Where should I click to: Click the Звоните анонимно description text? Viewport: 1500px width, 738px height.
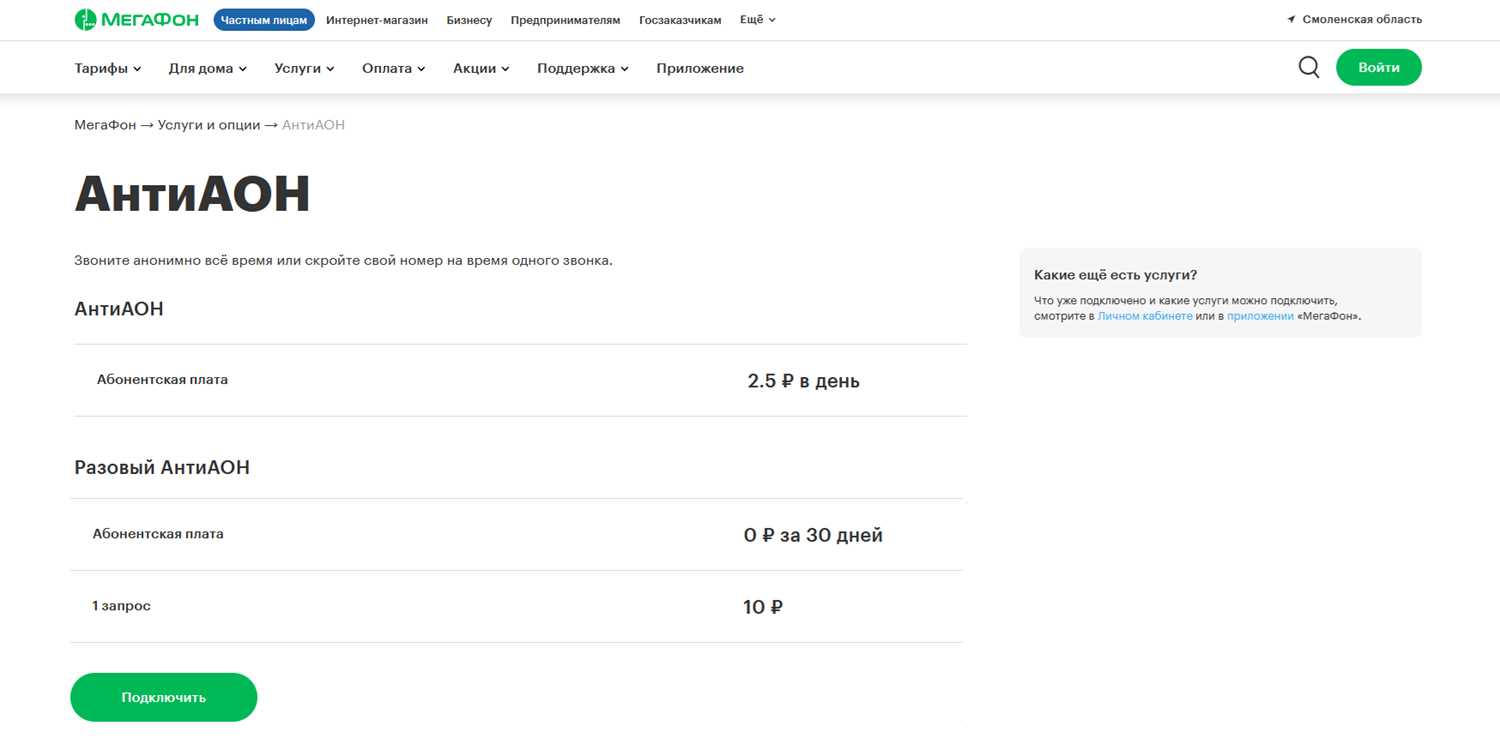(343, 260)
